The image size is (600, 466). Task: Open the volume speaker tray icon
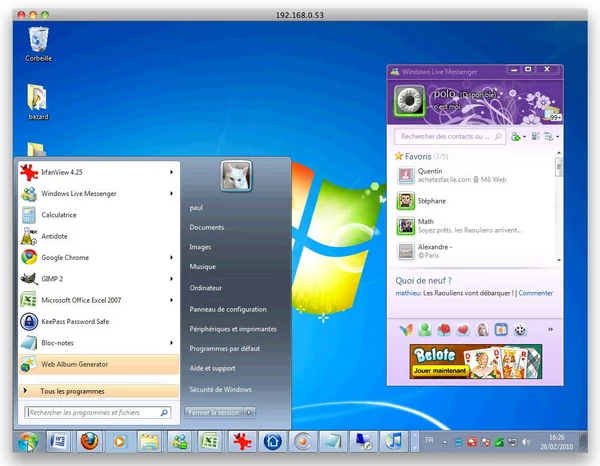pos(526,442)
